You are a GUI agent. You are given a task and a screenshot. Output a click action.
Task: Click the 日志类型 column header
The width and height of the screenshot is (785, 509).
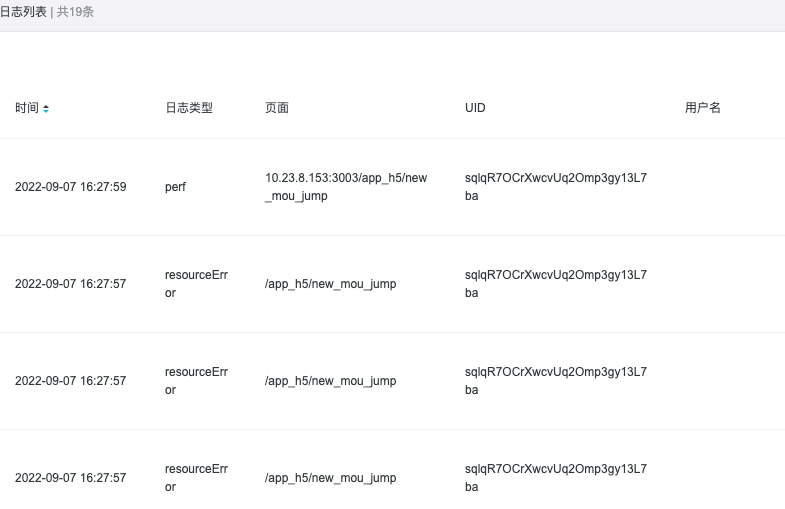tap(189, 108)
